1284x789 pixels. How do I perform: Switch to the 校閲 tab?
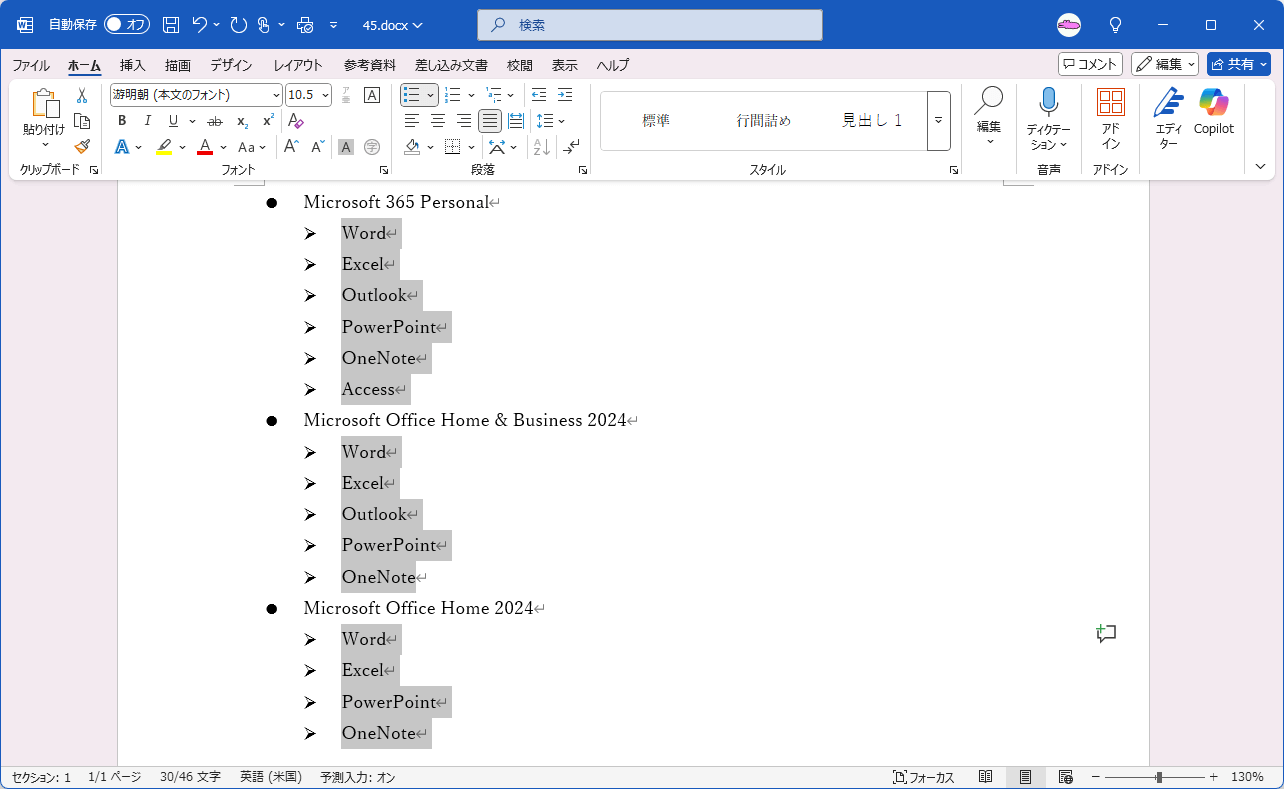pyautogui.click(x=520, y=65)
